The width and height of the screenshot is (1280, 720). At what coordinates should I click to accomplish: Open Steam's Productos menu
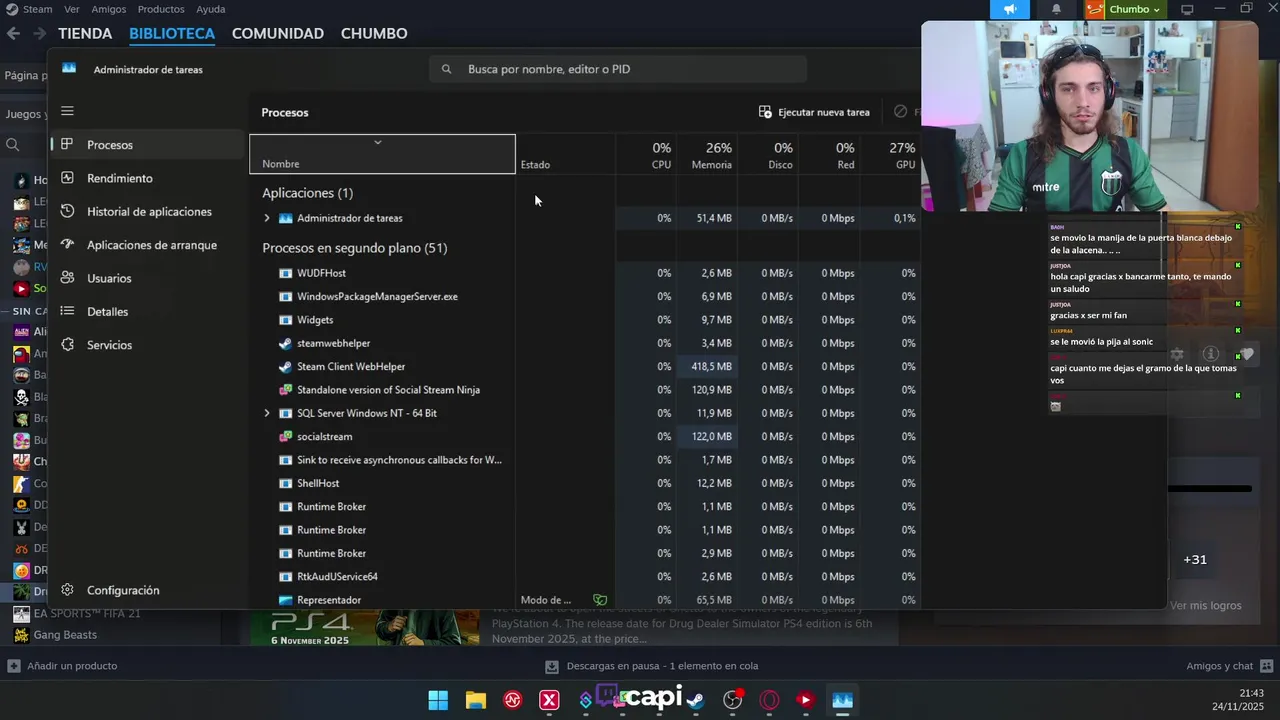tap(161, 9)
